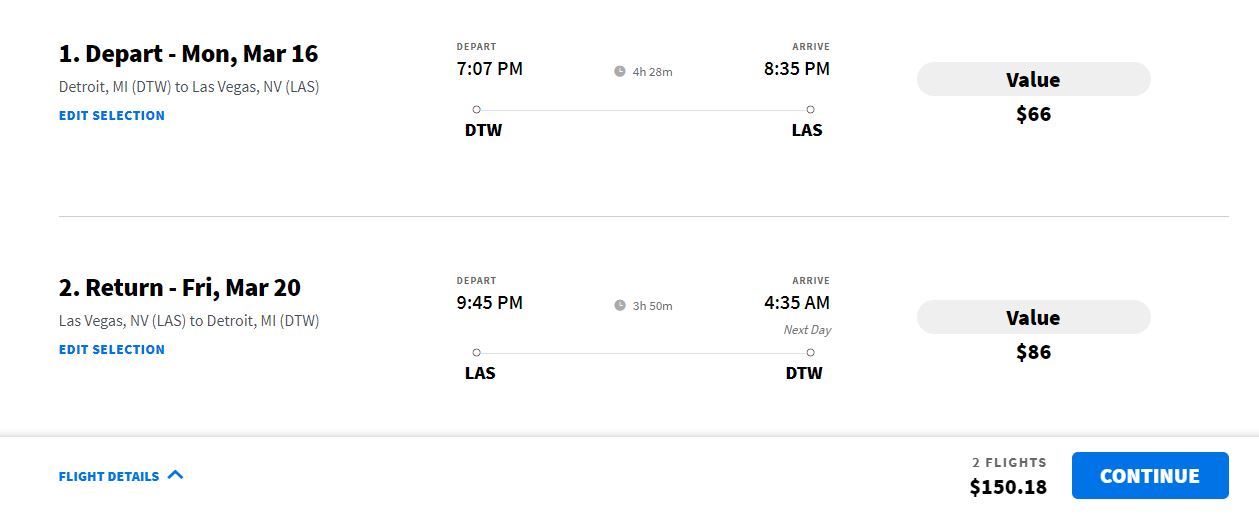The height and width of the screenshot is (516, 1259).
Task: Click the "1. Depart - Mon, Mar 16" heading
Action: [x=188, y=54]
